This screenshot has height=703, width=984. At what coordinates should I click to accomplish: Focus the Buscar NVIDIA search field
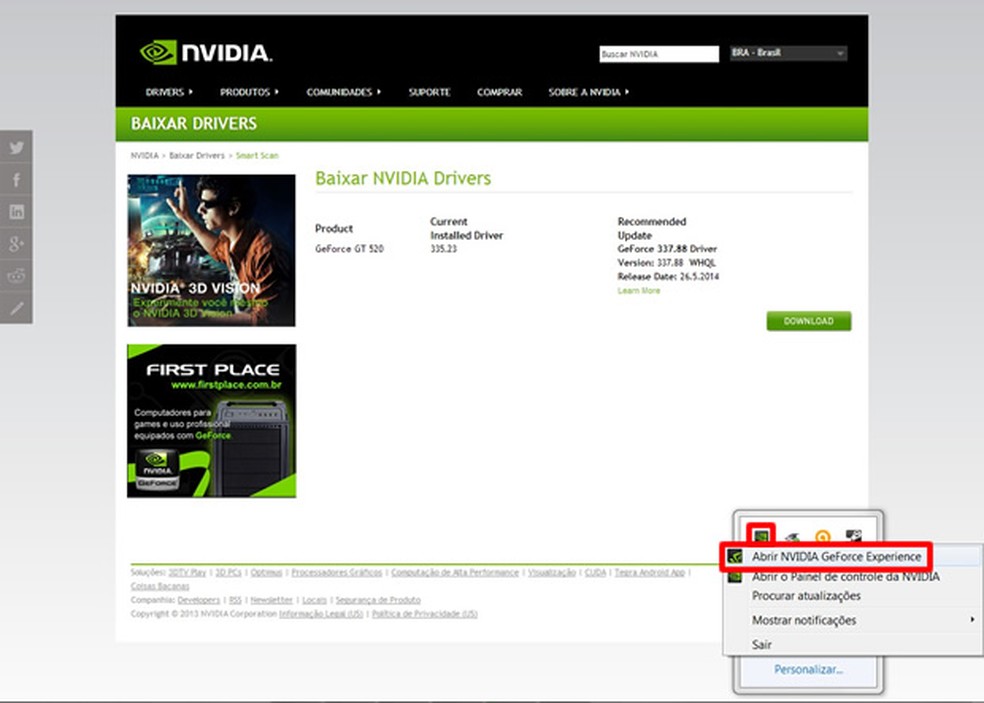pos(659,54)
